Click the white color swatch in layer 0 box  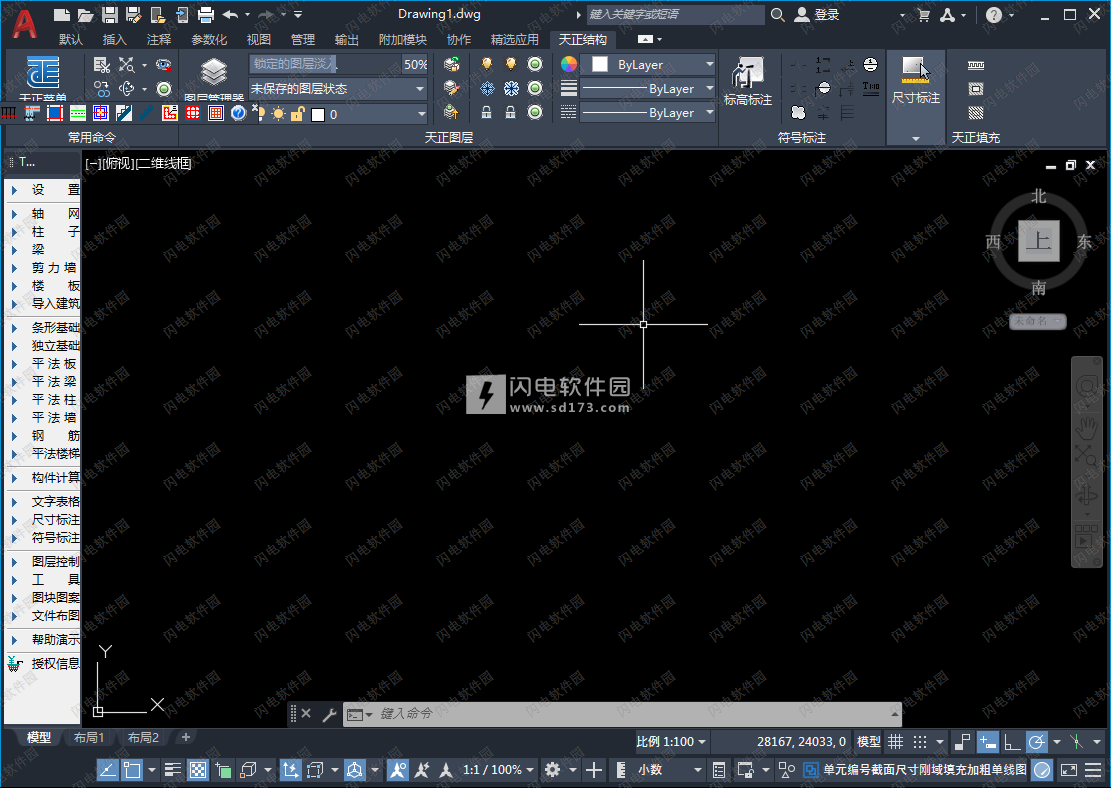[x=318, y=114]
